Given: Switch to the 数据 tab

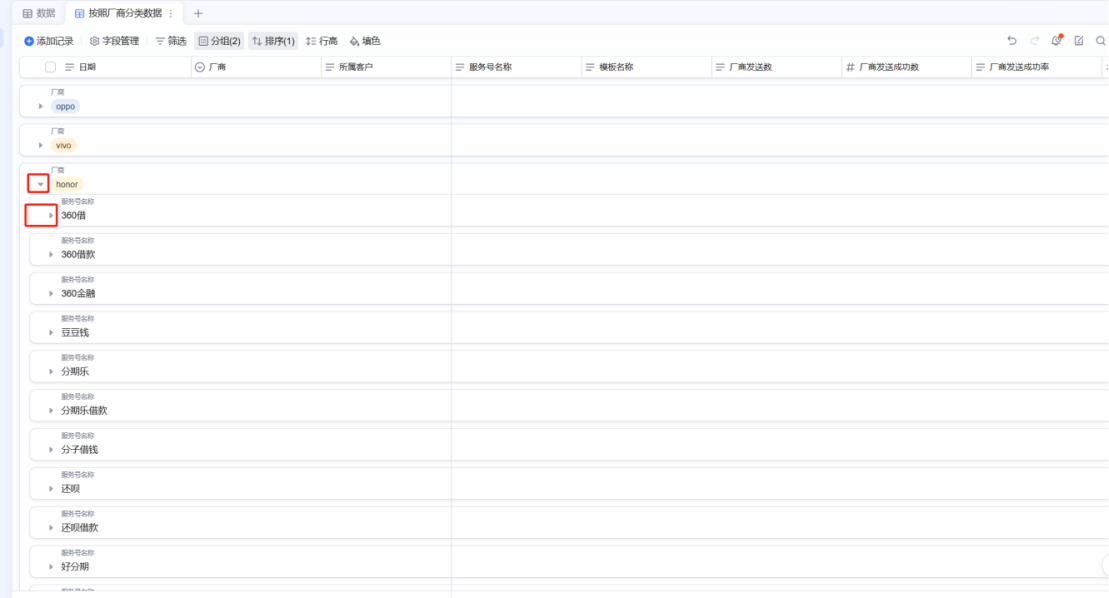Looking at the screenshot, I should point(39,13).
